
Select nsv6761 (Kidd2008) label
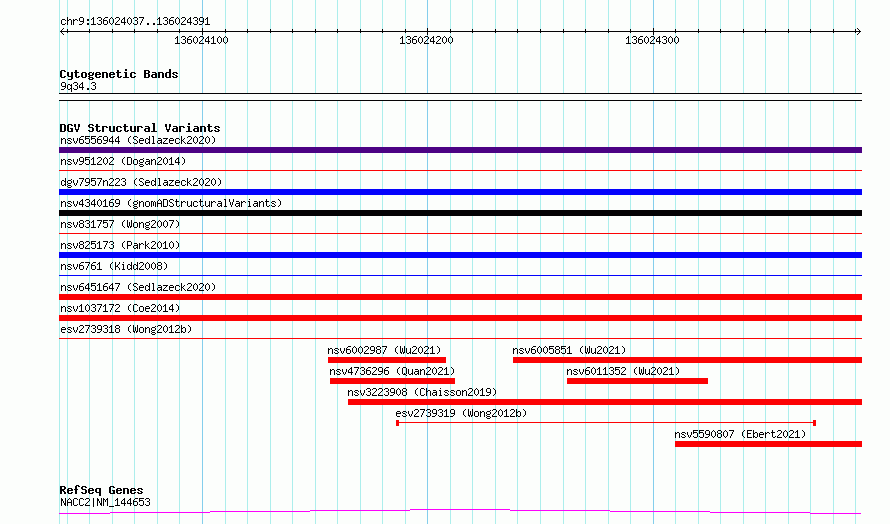click(x=114, y=266)
